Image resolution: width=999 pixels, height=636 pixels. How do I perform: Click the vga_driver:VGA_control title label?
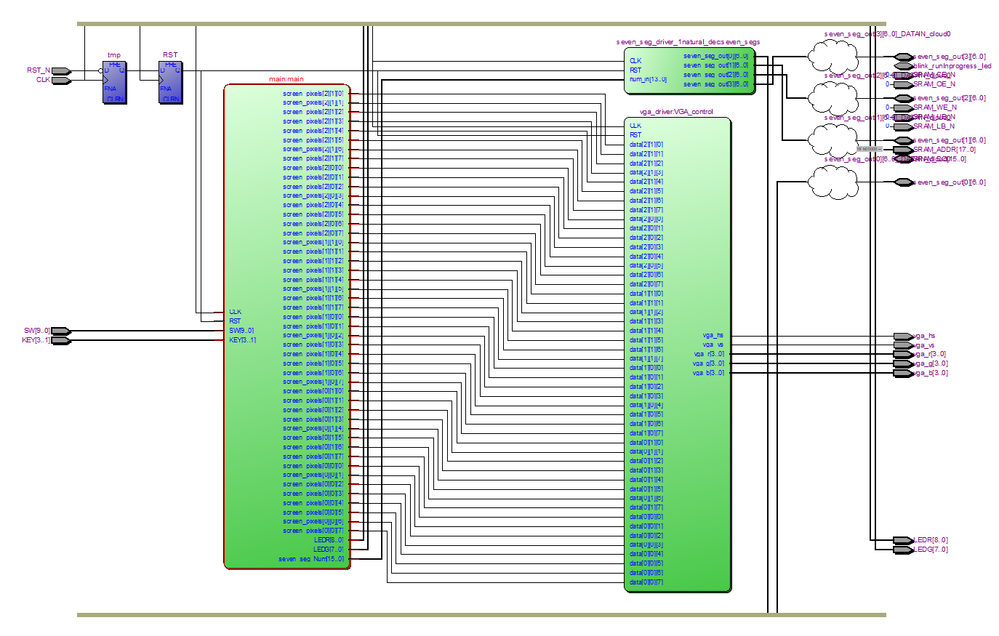click(677, 112)
